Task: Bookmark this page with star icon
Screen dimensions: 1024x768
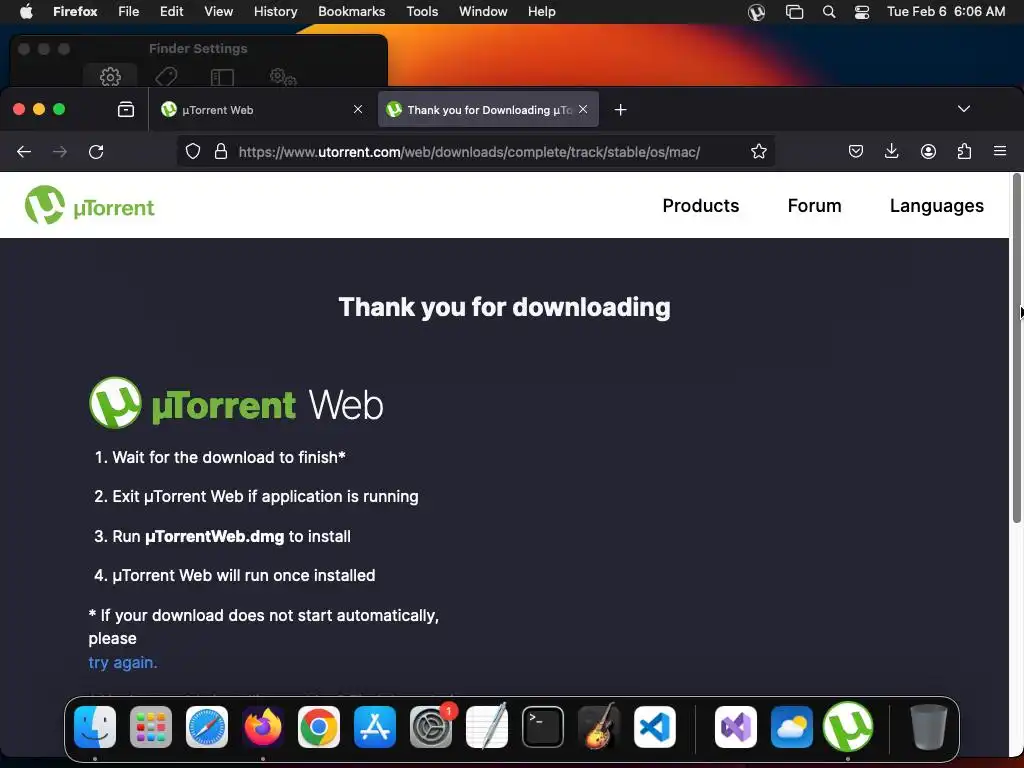Action: [x=758, y=152]
